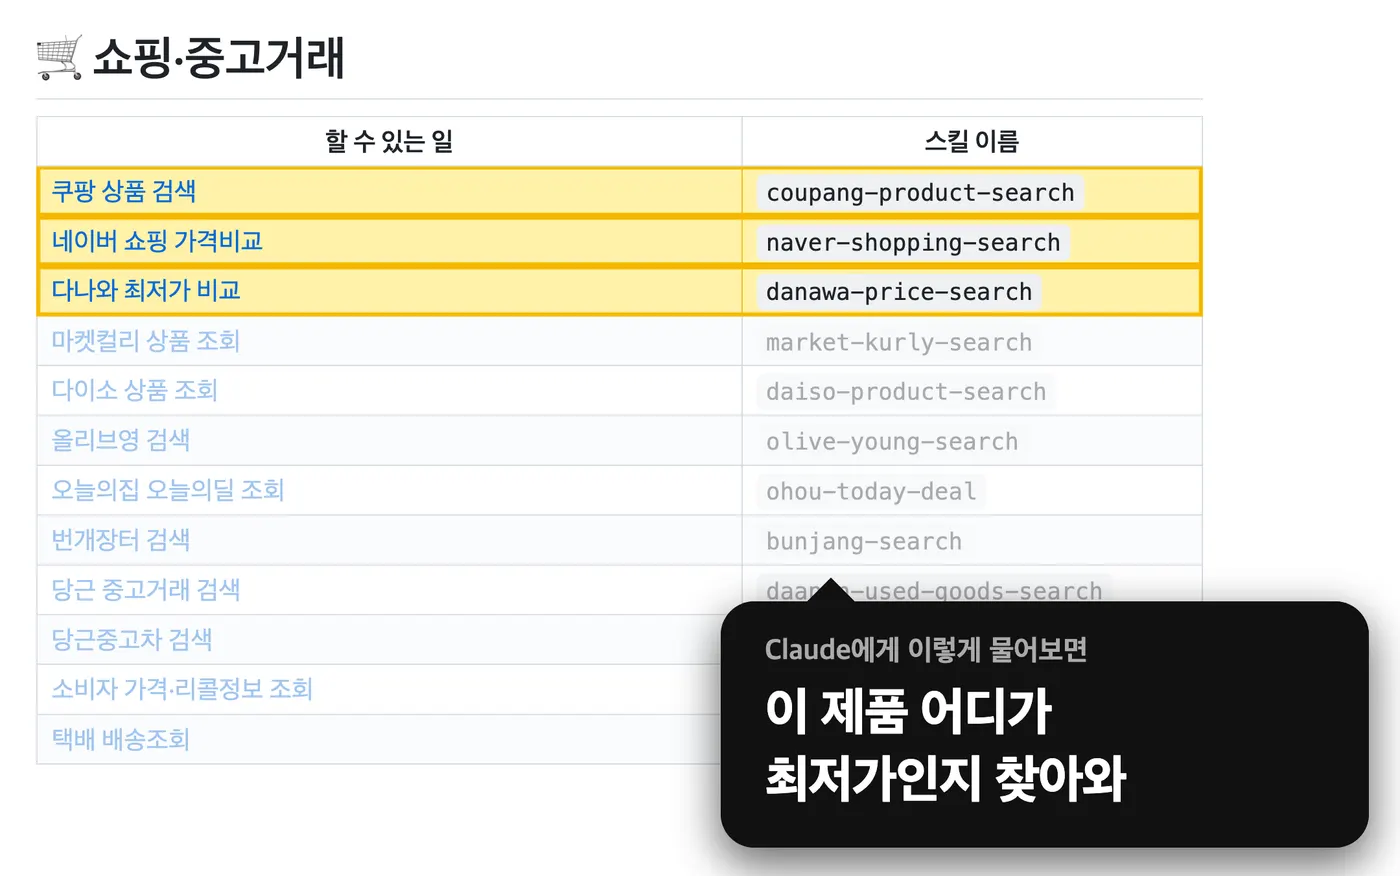
Task: Visit the 마켓컬리 상품 조회 link
Action: coord(146,341)
